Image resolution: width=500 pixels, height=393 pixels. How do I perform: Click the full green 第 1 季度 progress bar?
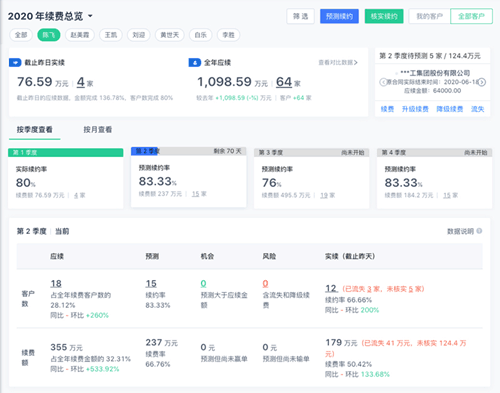[x=66, y=153]
